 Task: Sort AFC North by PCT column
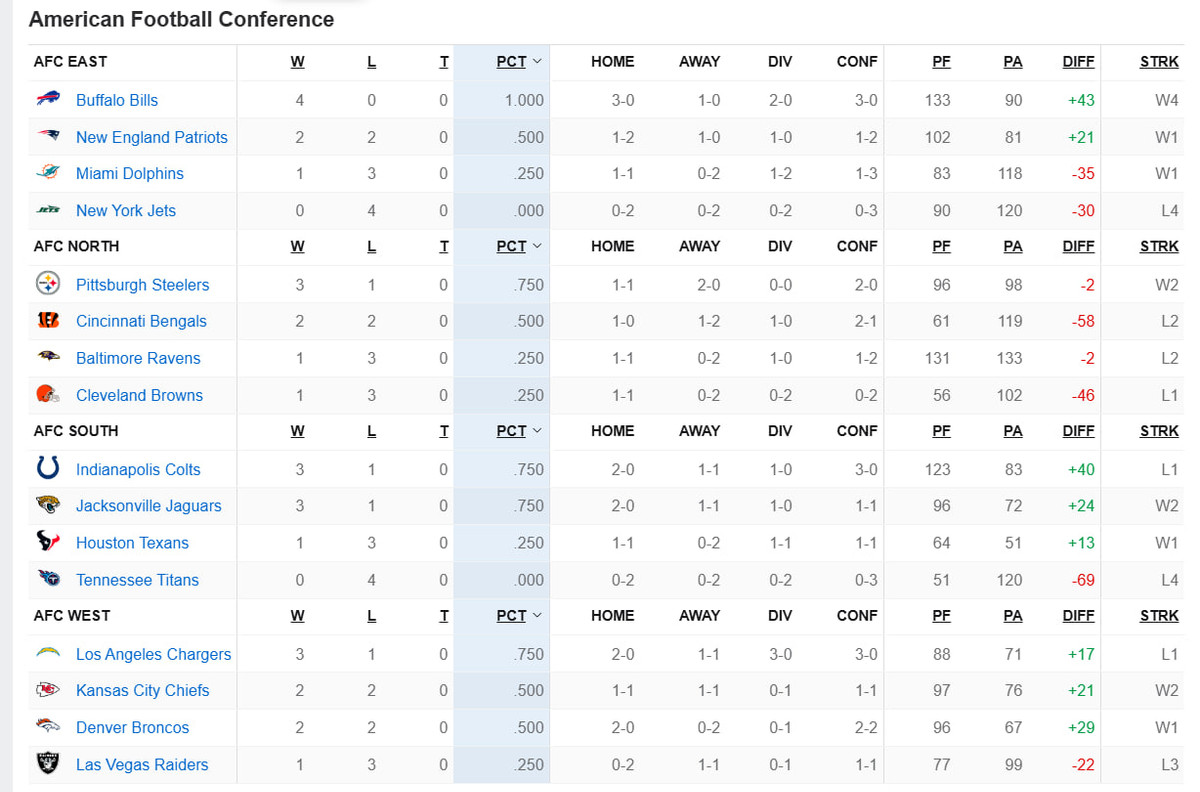tap(511, 246)
